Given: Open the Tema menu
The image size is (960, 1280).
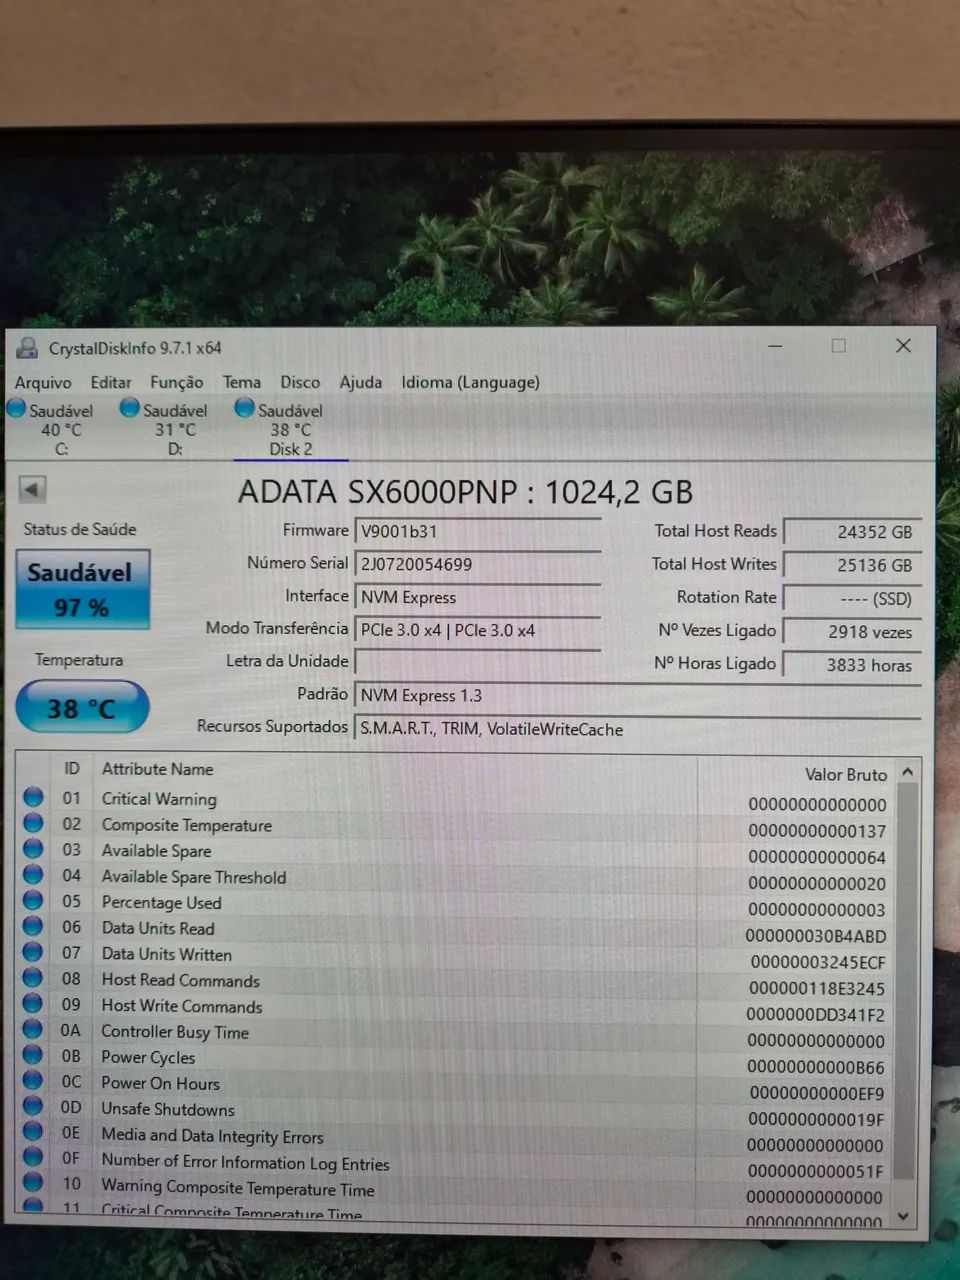Looking at the screenshot, I should [242, 382].
